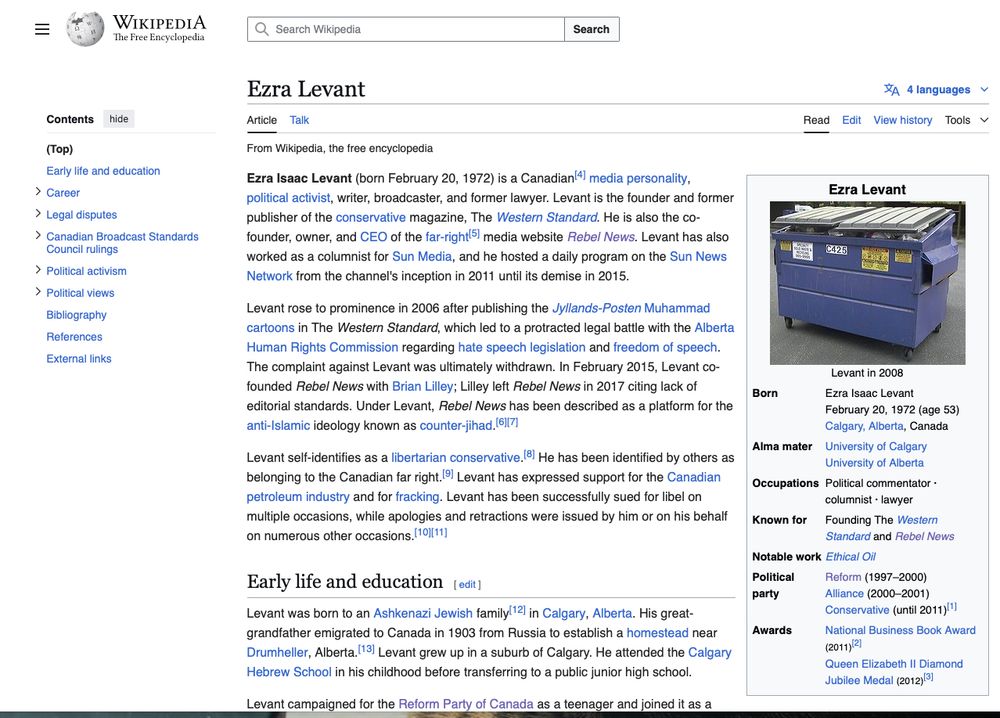Open the libertarian conservative link

point(455,458)
